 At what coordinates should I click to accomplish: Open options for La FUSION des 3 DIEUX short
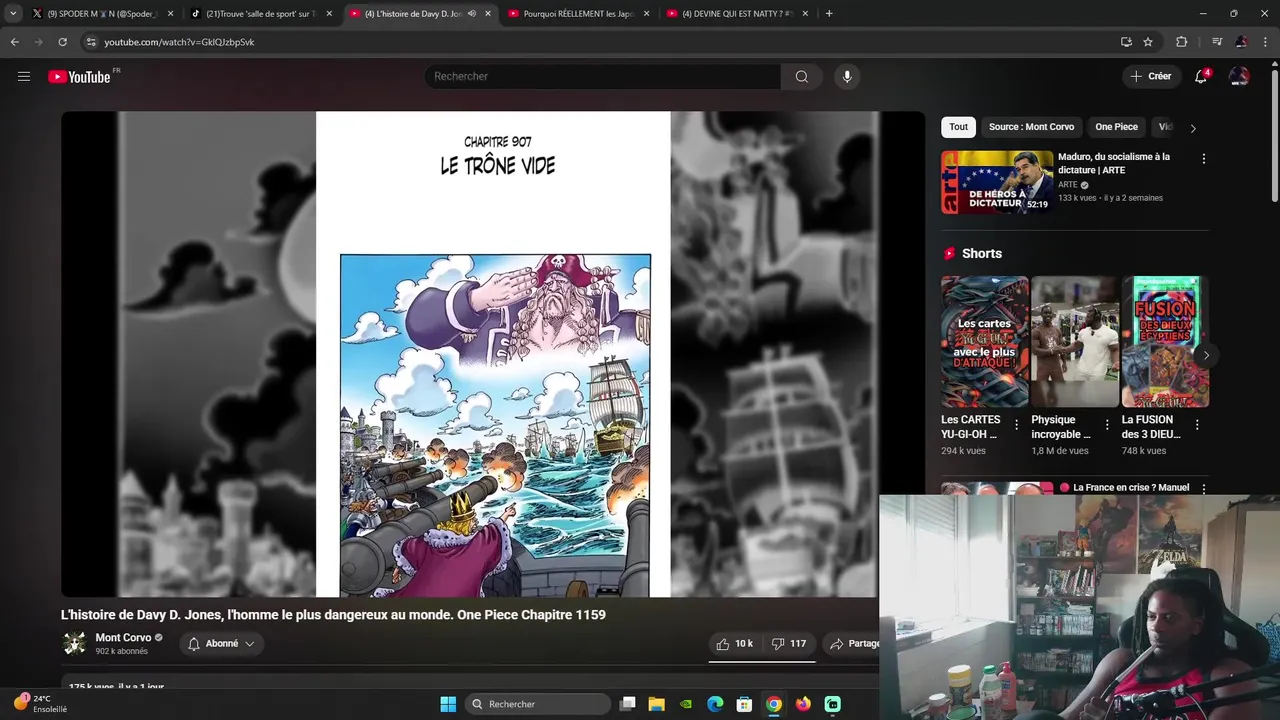coord(1197,425)
